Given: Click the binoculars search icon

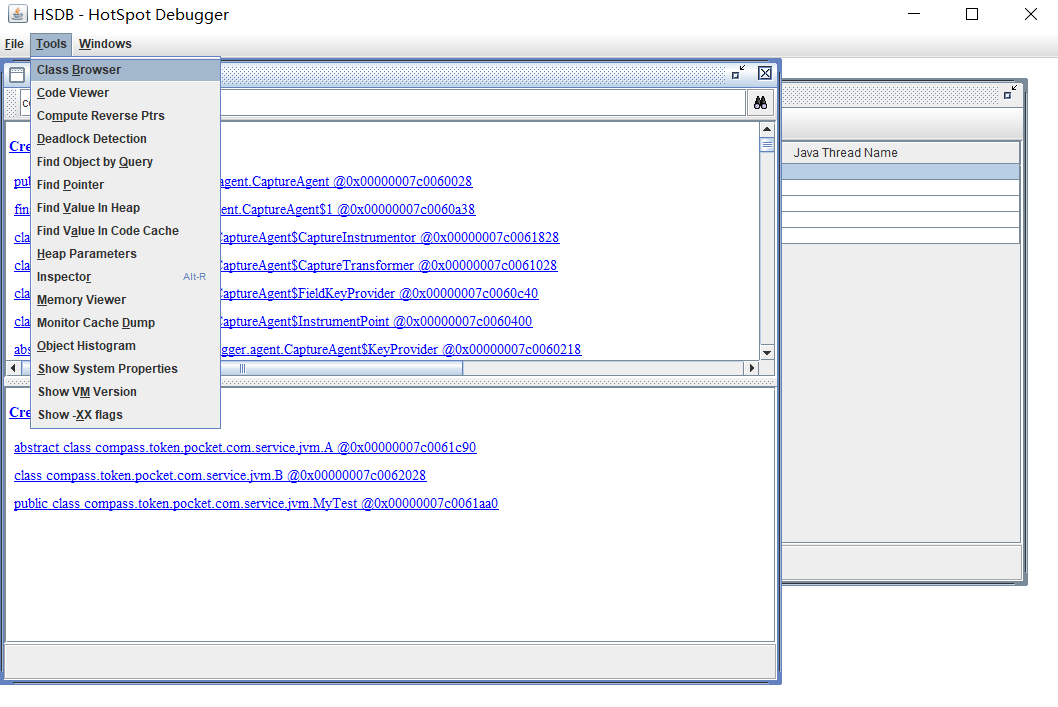Looking at the screenshot, I should pyautogui.click(x=760, y=103).
